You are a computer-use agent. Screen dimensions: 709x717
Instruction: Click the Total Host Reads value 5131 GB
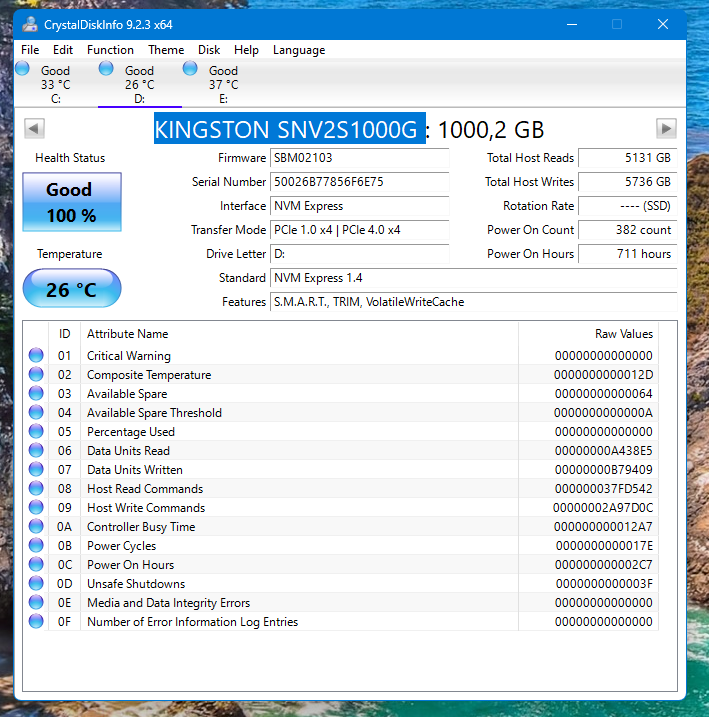coord(628,158)
